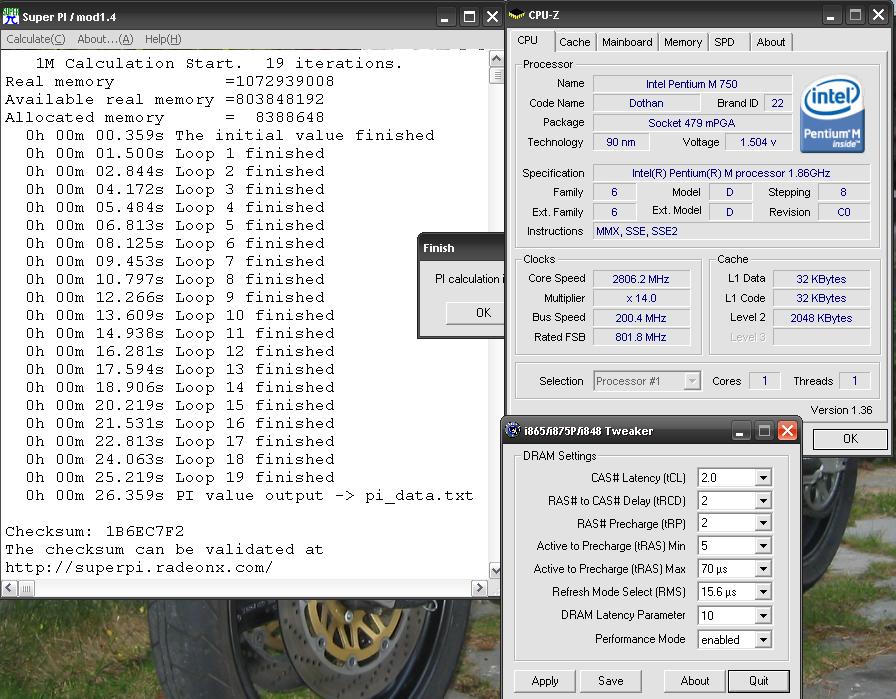The image size is (896, 699).
Task: Switch to the Cache tab in CPU-Z
Action: [x=574, y=42]
